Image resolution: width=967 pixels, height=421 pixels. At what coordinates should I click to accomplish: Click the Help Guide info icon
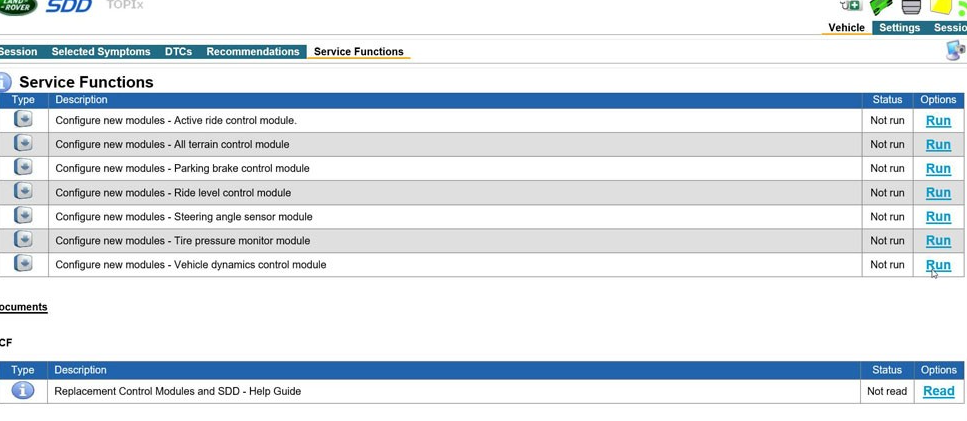click(x=23, y=390)
